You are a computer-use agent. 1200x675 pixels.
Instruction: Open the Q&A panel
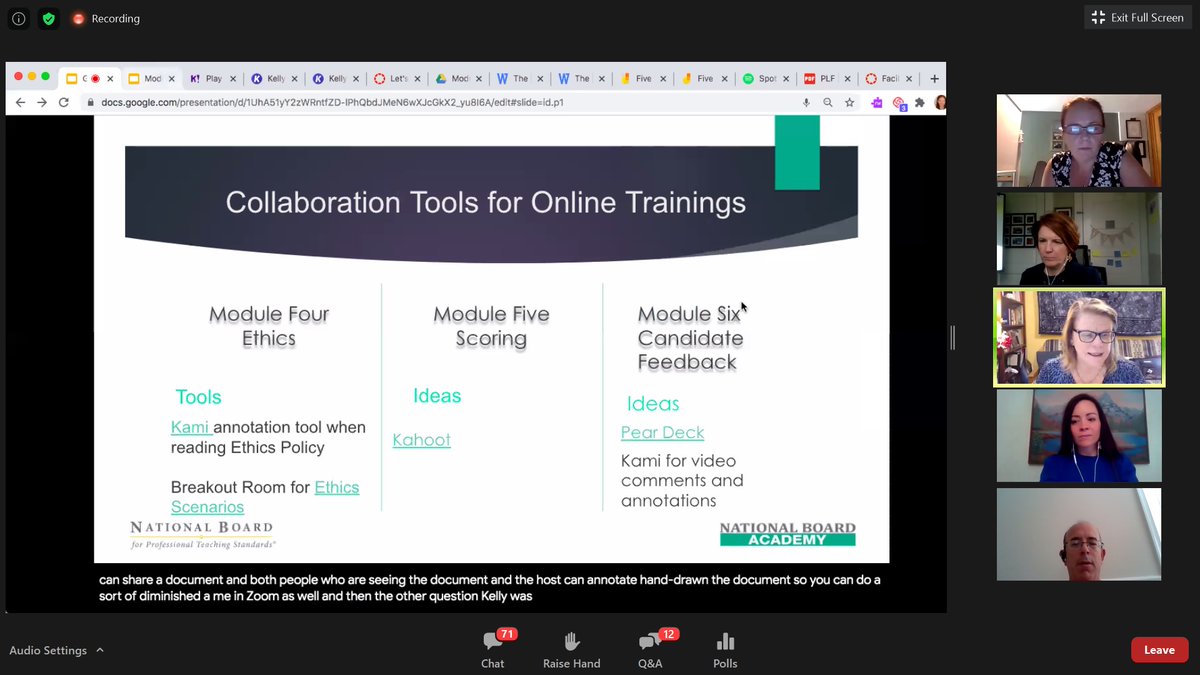click(x=649, y=649)
